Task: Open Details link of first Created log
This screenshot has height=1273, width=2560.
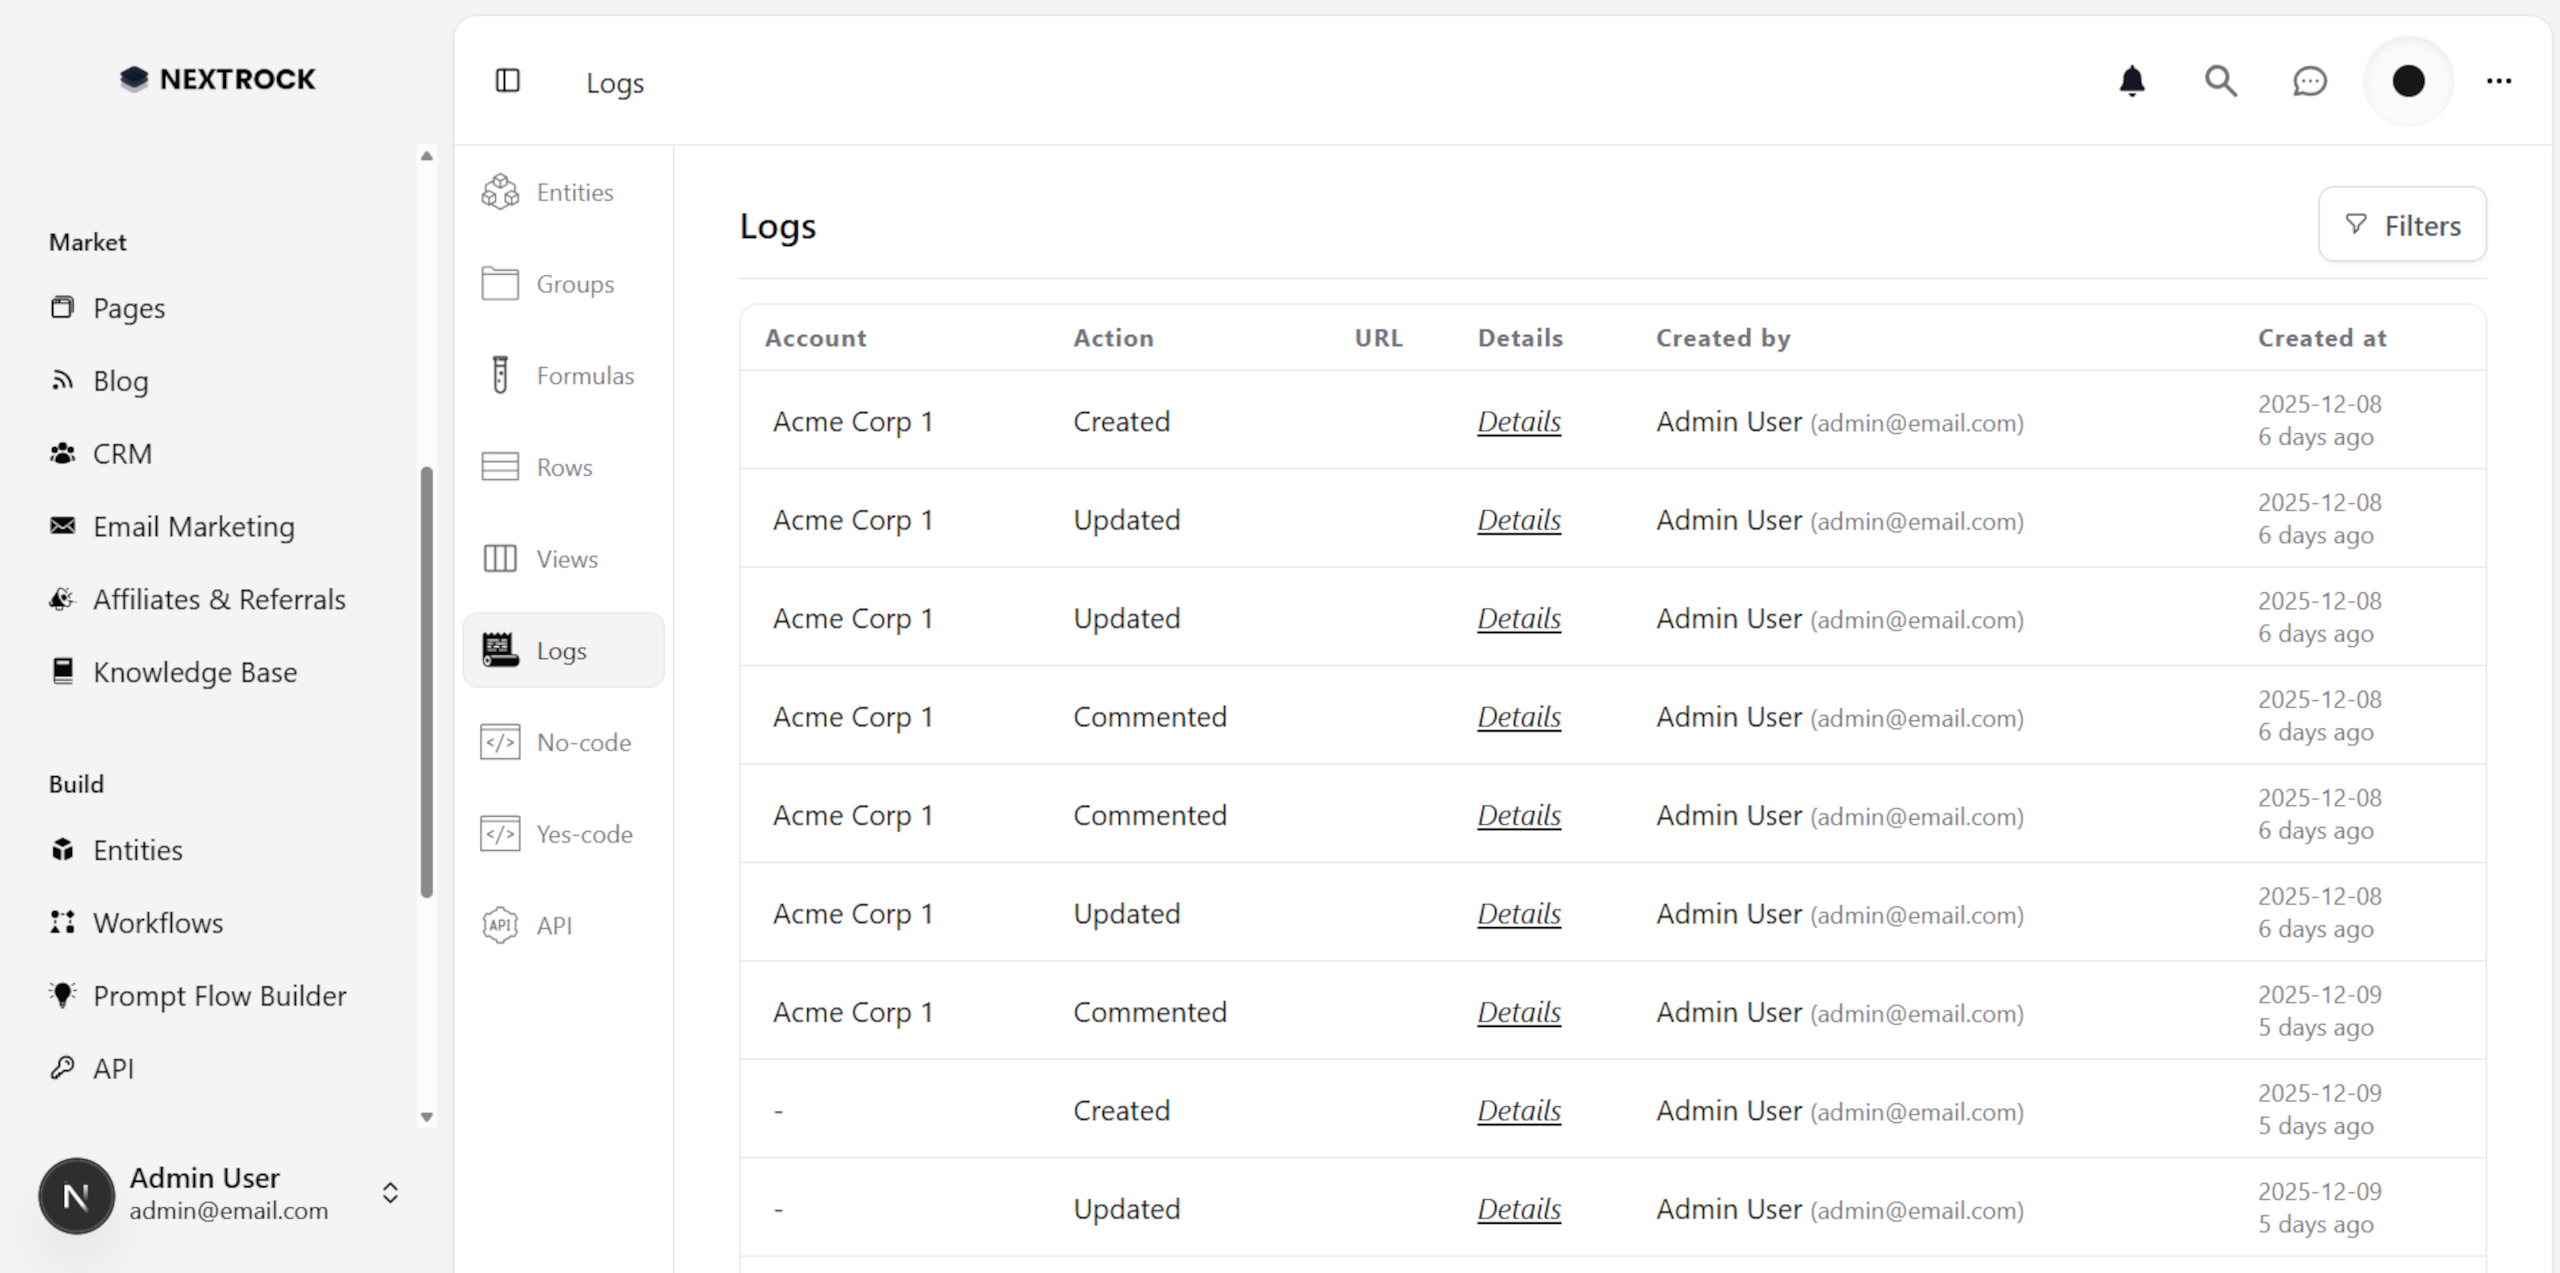Action: (x=1518, y=422)
